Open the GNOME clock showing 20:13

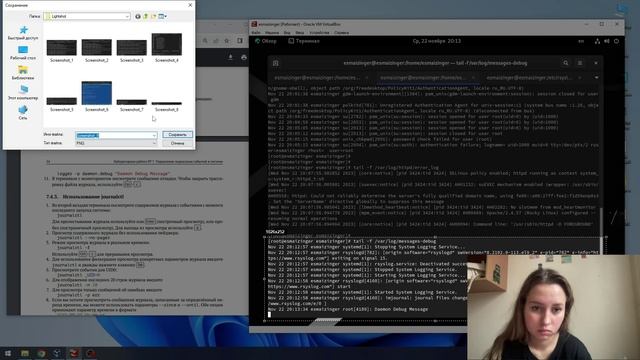click(436, 41)
